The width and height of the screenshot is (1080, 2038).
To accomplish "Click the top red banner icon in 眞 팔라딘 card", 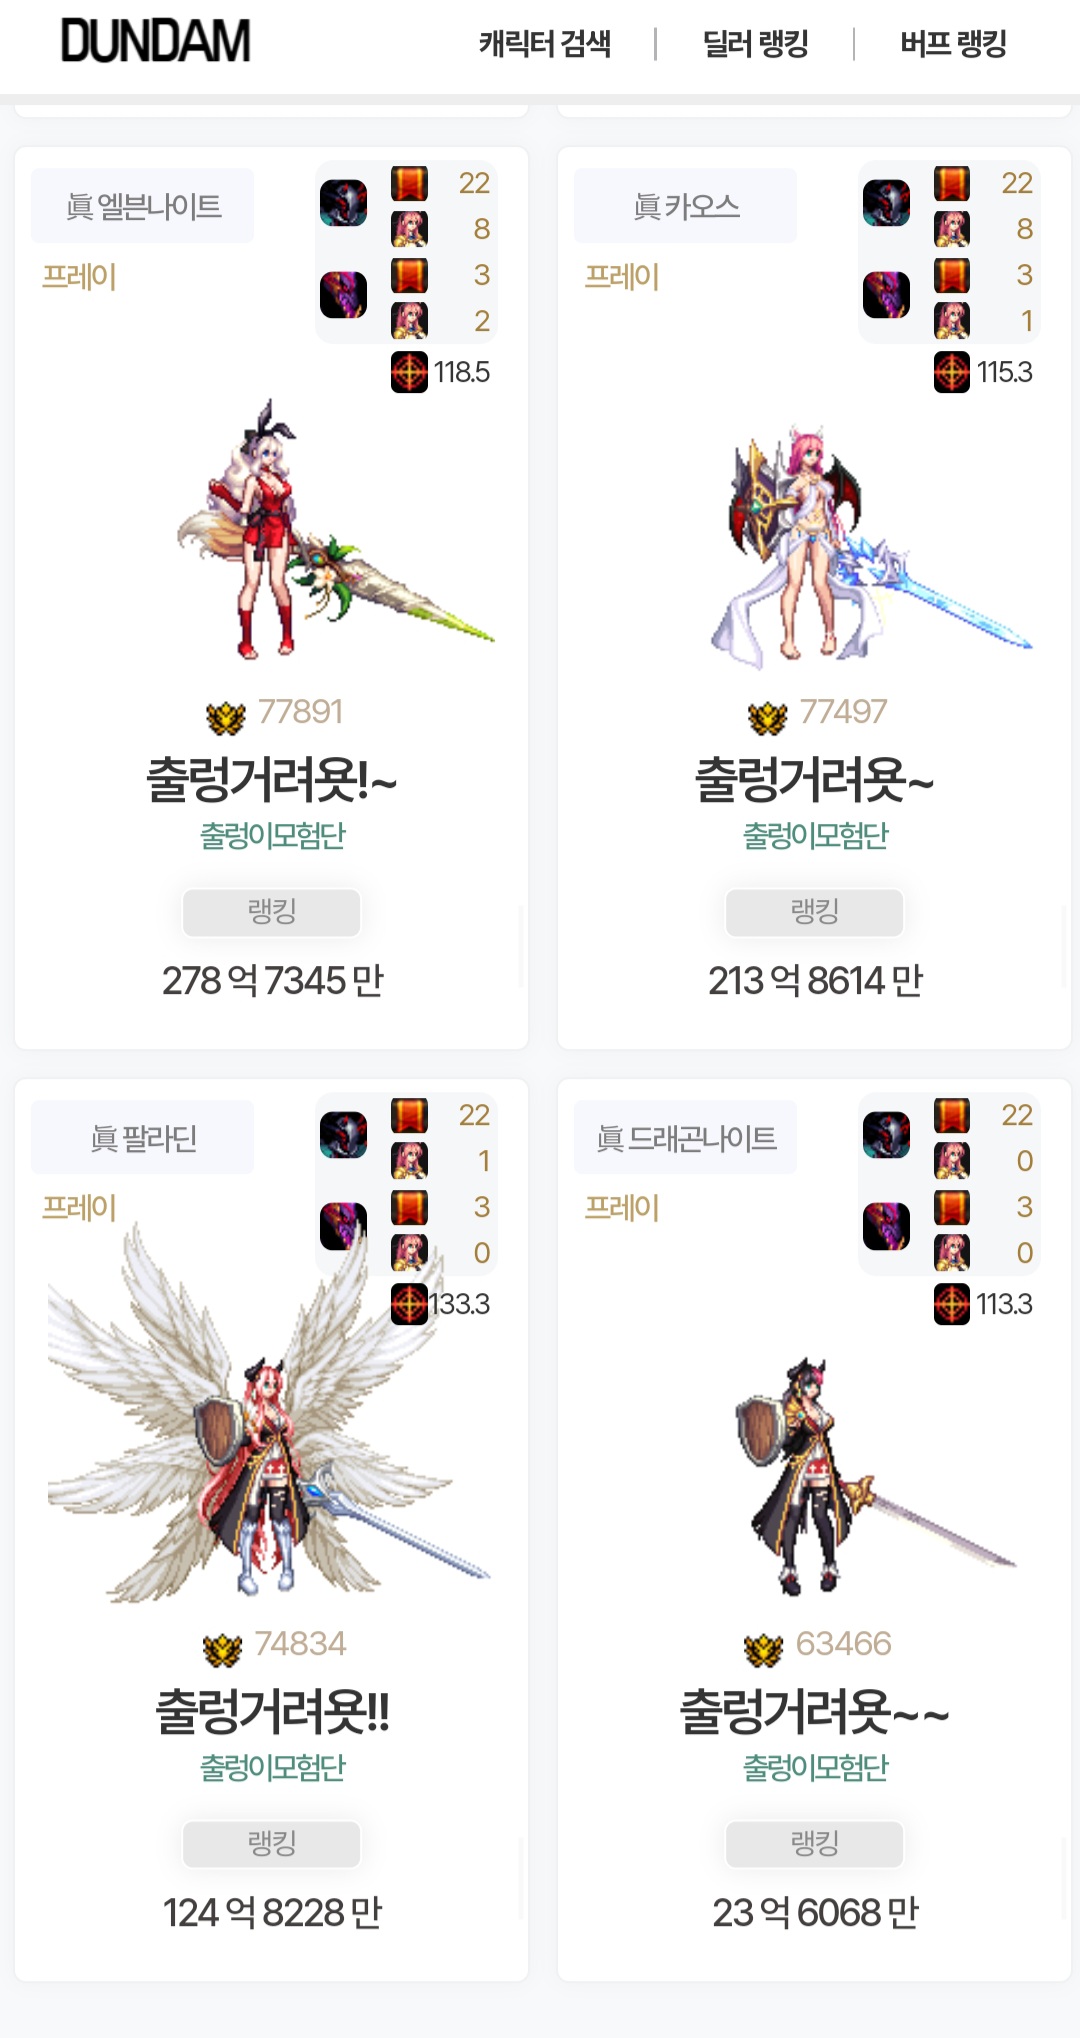I will point(409,1115).
